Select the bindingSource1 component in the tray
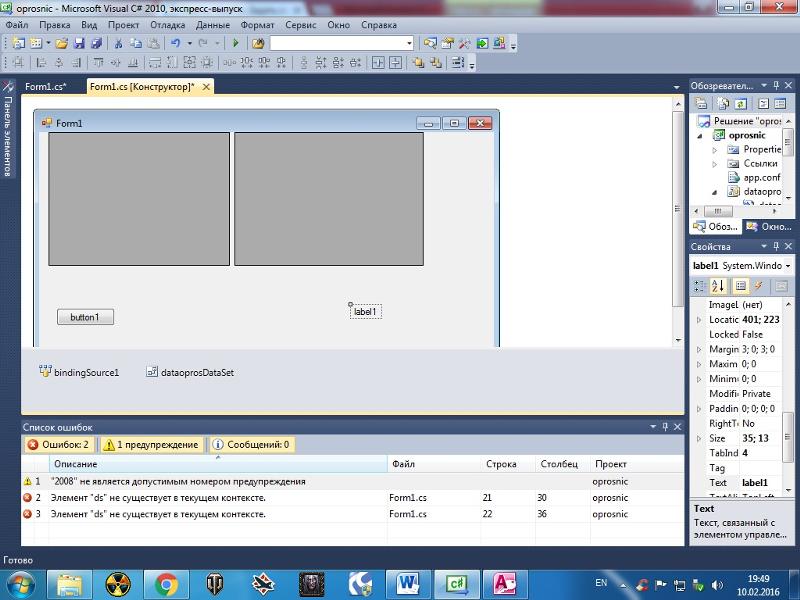 point(79,372)
